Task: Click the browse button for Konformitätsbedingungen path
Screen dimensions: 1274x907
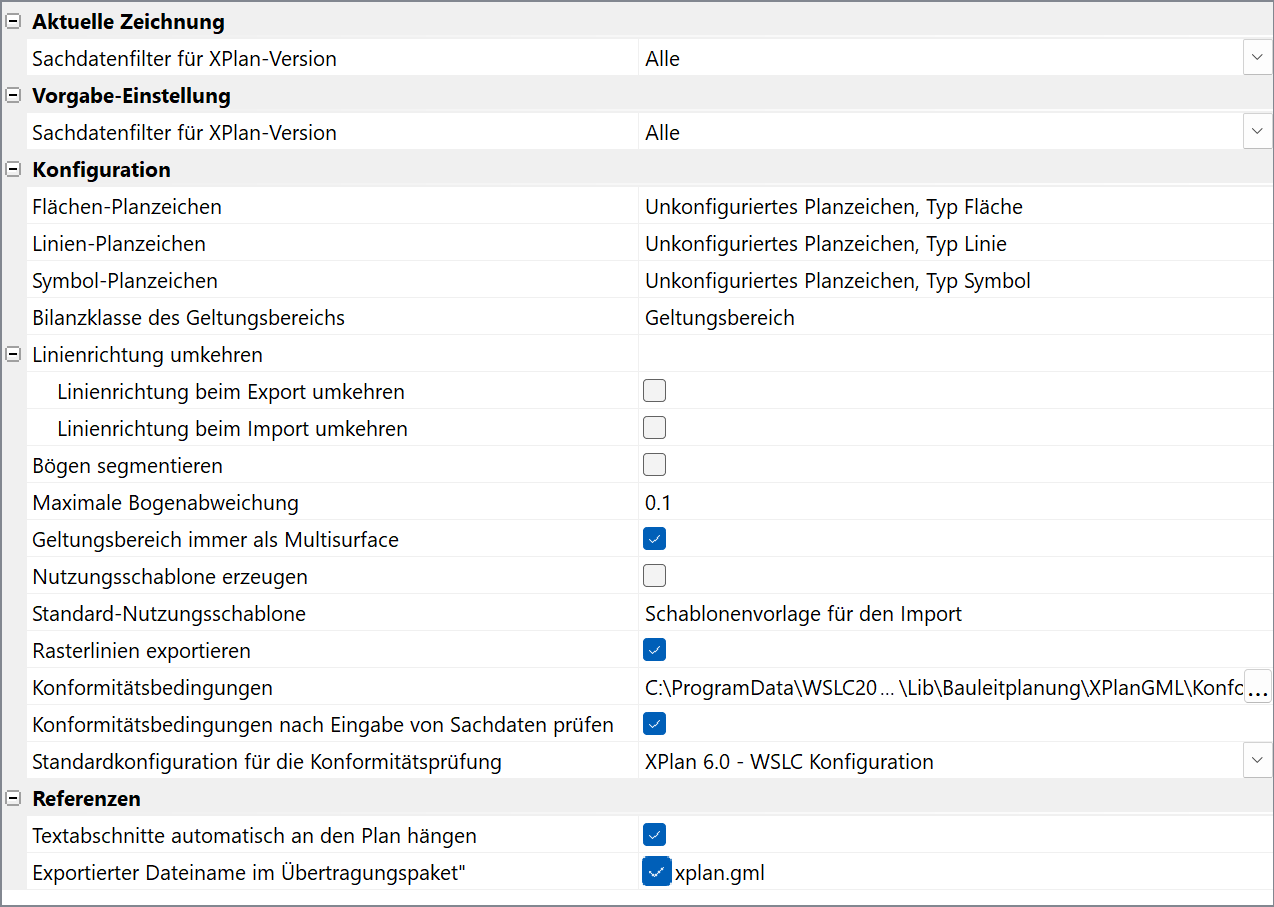Action: [1257, 689]
